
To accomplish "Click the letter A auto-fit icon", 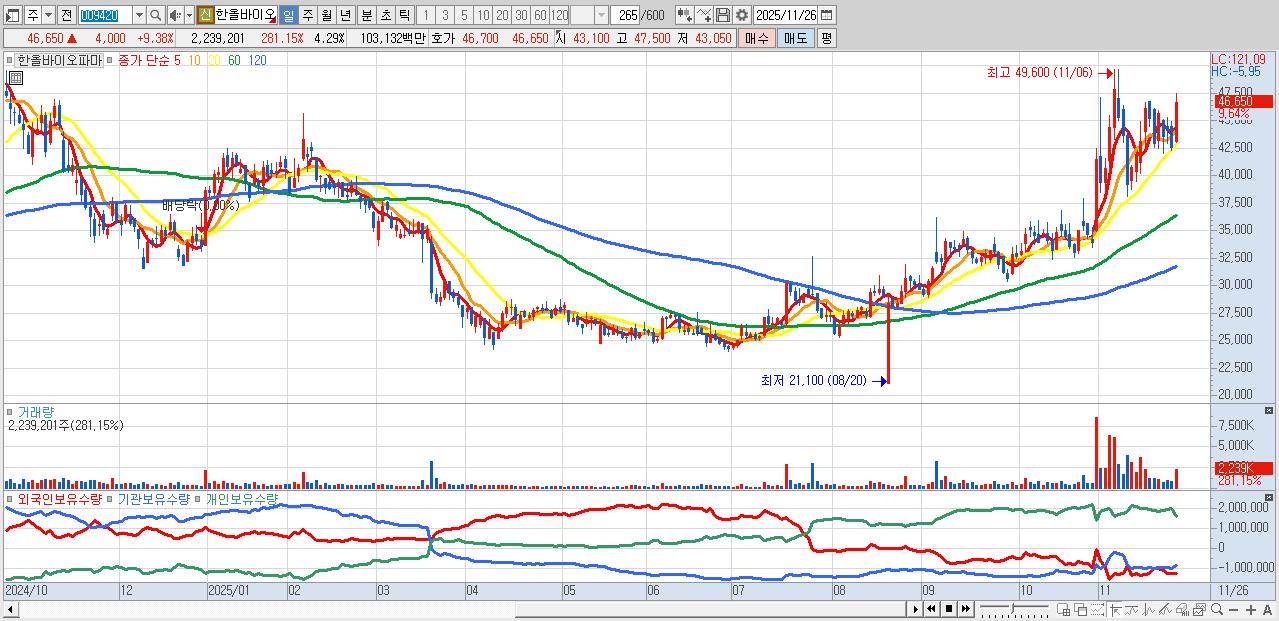I will [1267, 609].
